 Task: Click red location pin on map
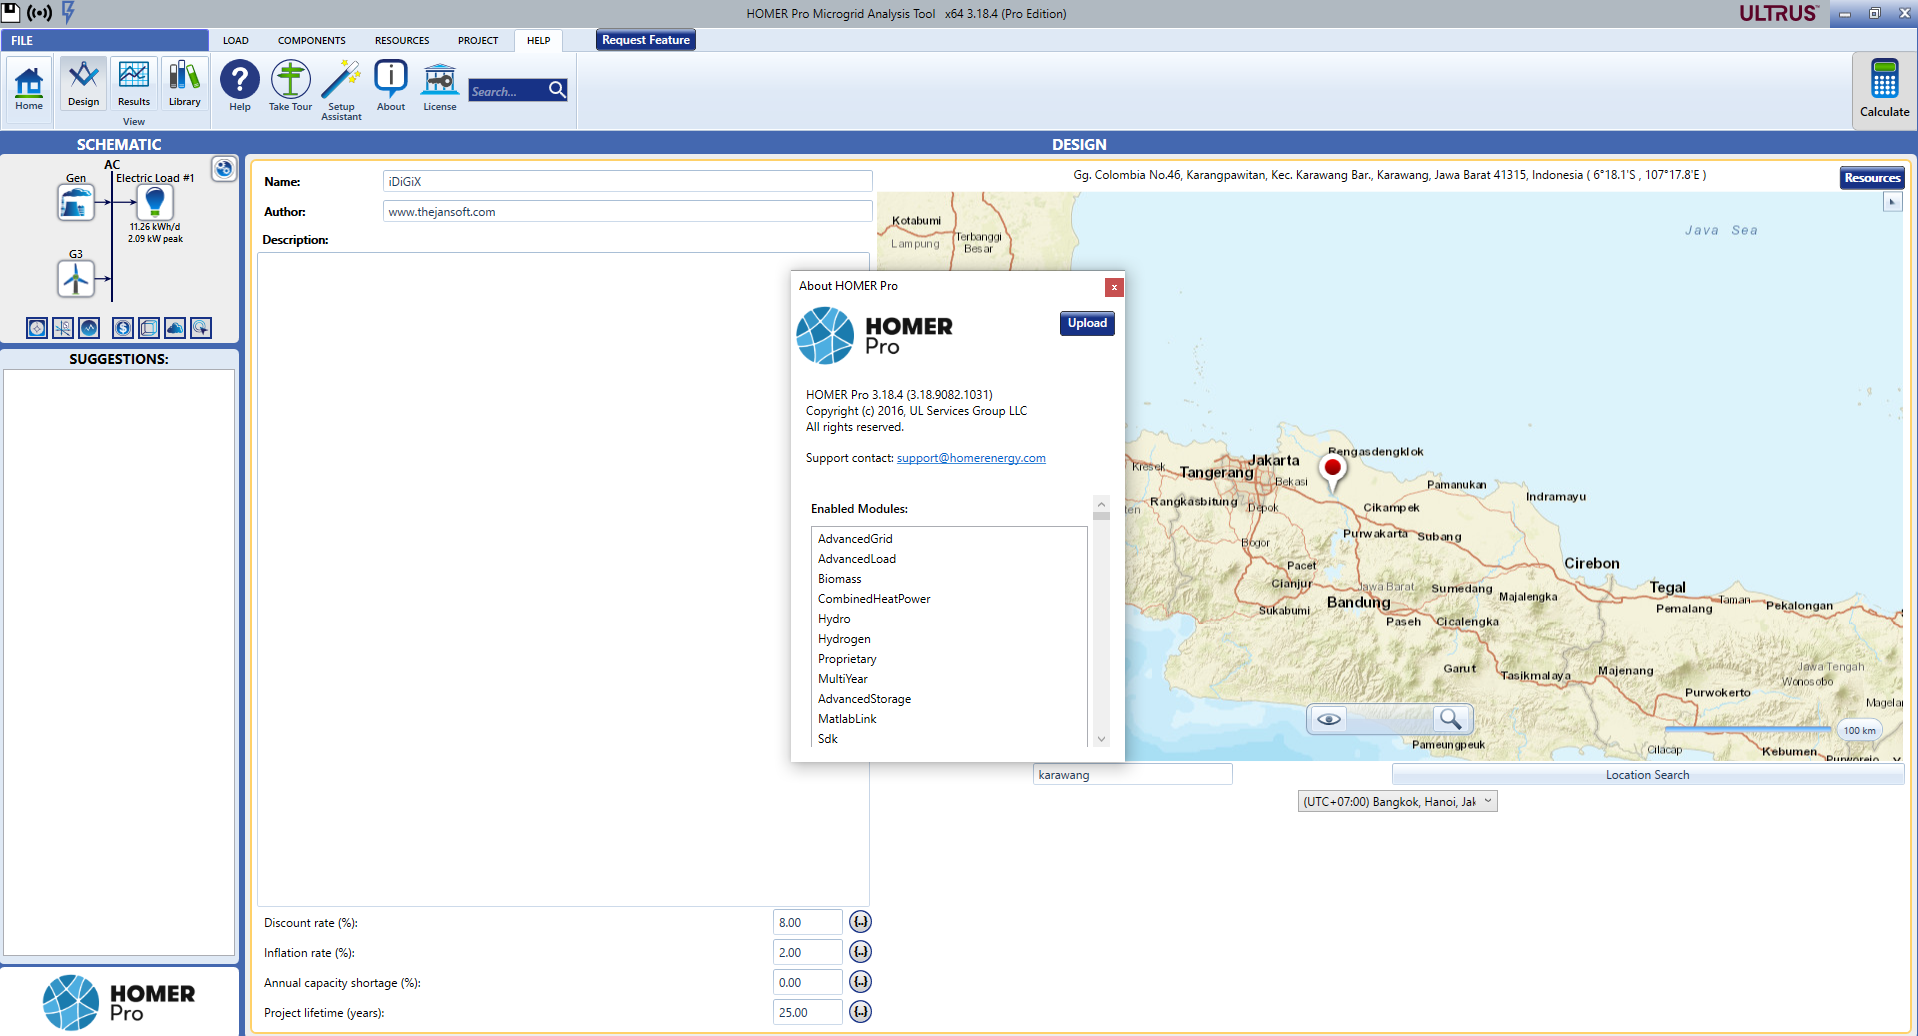coord(1332,471)
